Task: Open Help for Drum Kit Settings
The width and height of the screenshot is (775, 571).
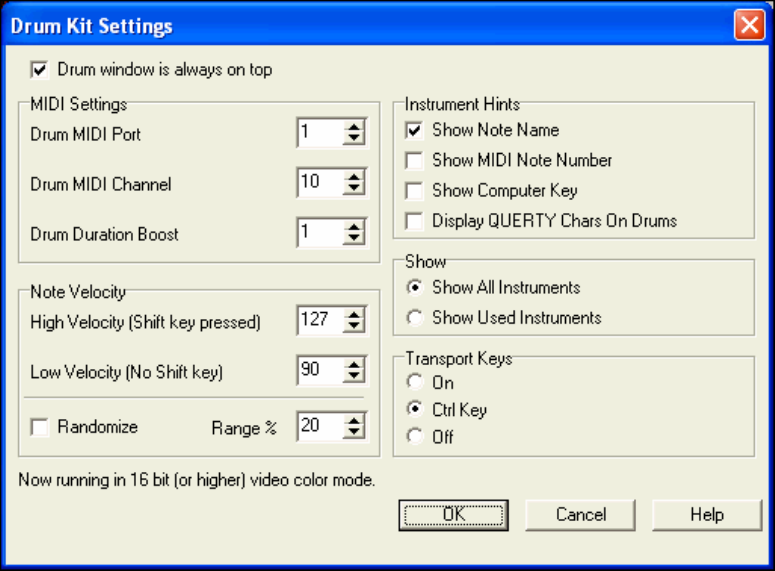Action: (707, 515)
